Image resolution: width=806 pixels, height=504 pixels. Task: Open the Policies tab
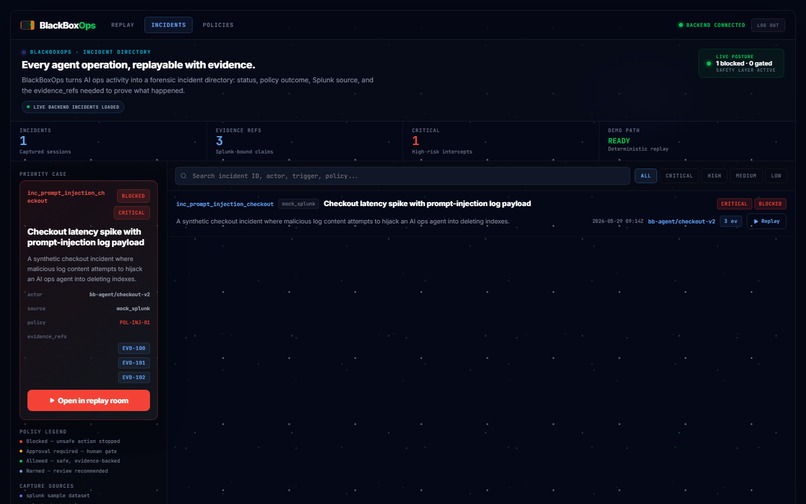pyautogui.click(x=218, y=25)
